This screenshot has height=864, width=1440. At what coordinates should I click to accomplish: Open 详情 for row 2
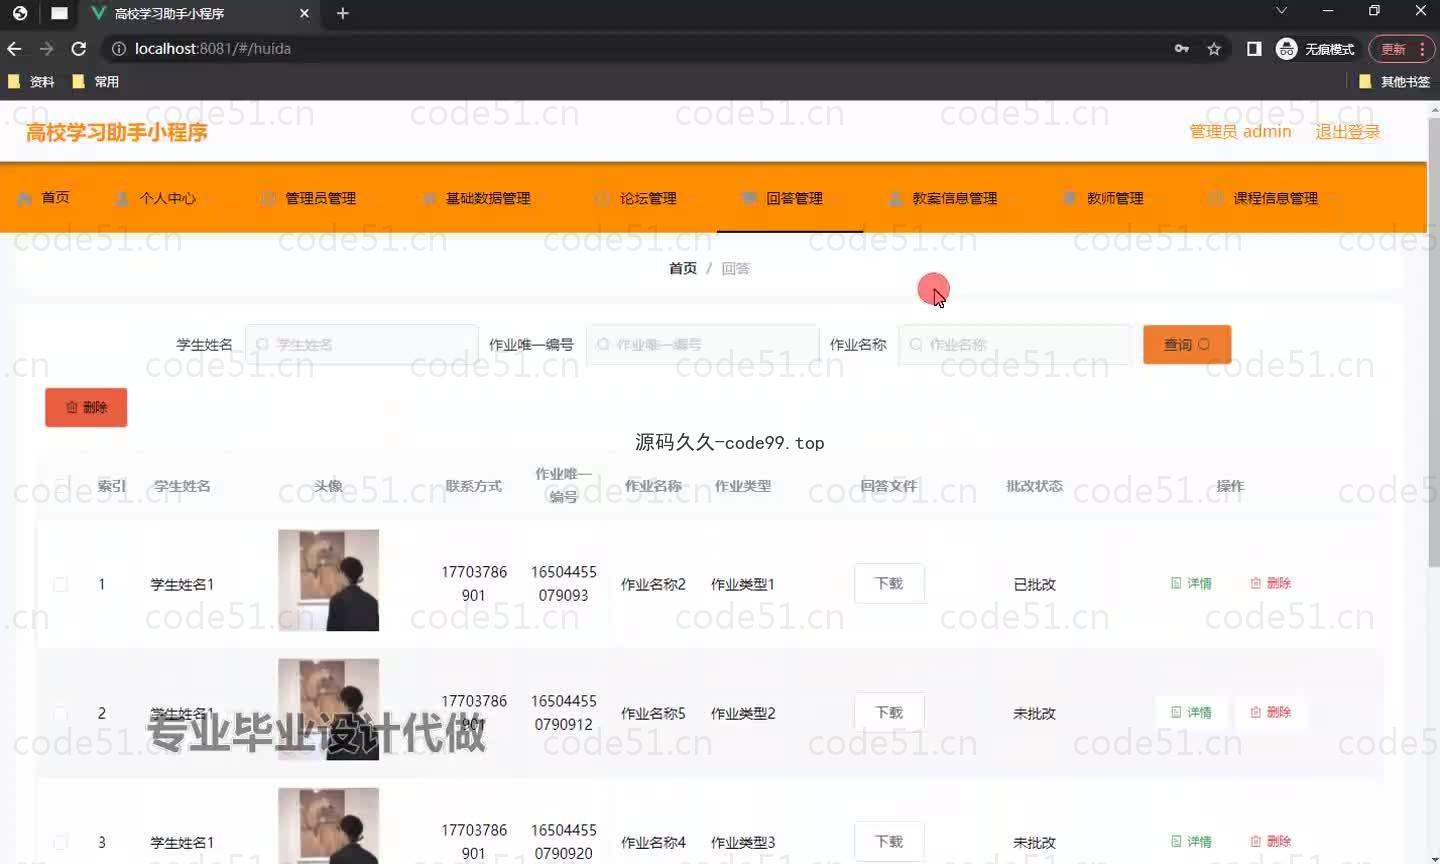click(x=1191, y=712)
